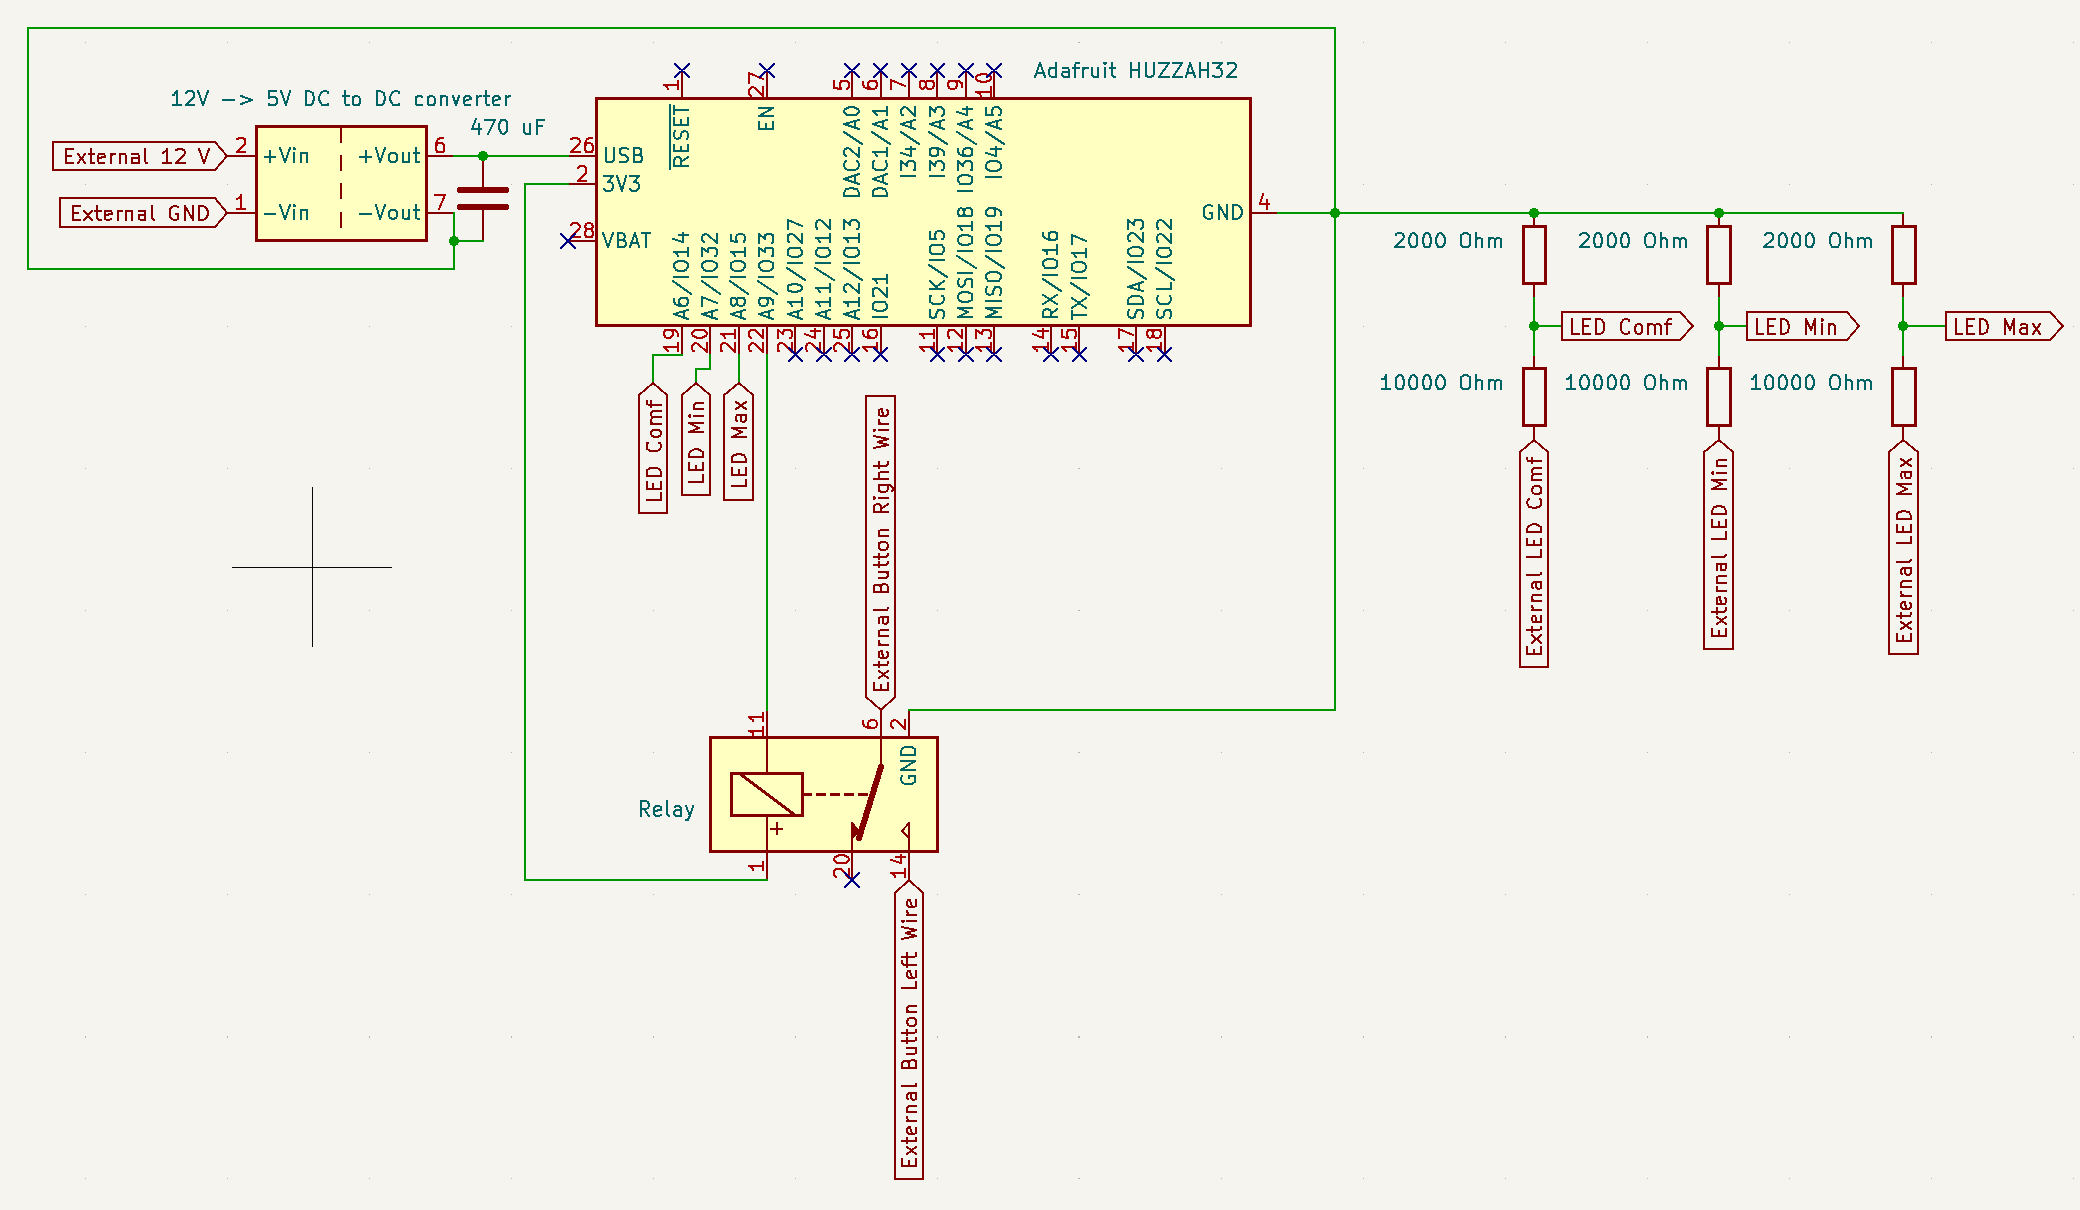The width and height of the screenshot is (2080, 1210).
Task: Click the junction dot at +Vout pin 6
Action: coord(483,156)
